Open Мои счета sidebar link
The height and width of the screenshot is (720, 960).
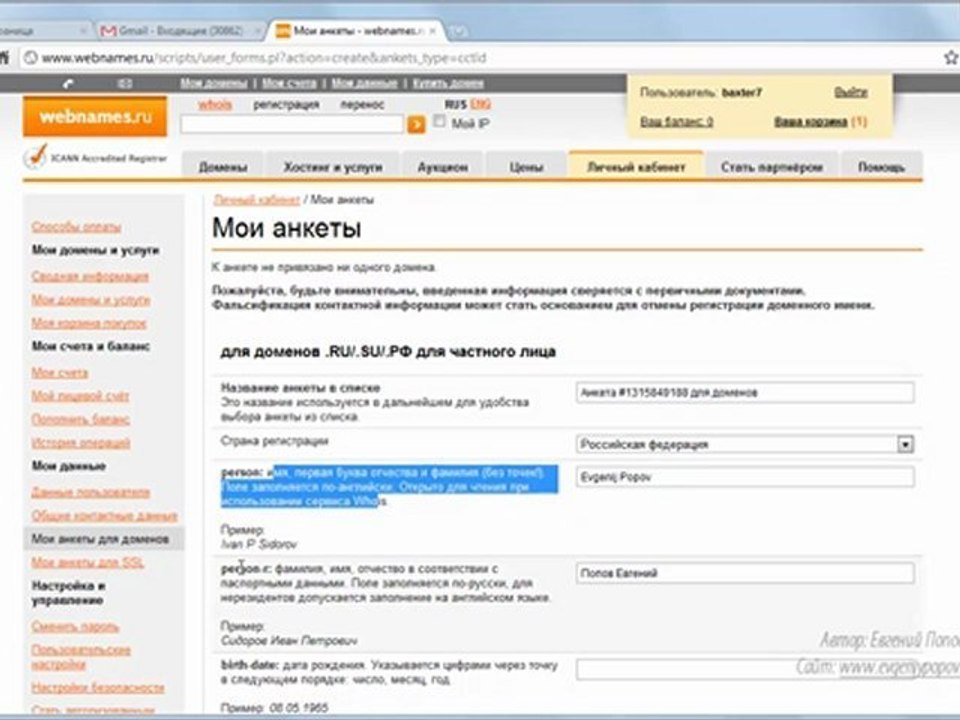point(59,373)
